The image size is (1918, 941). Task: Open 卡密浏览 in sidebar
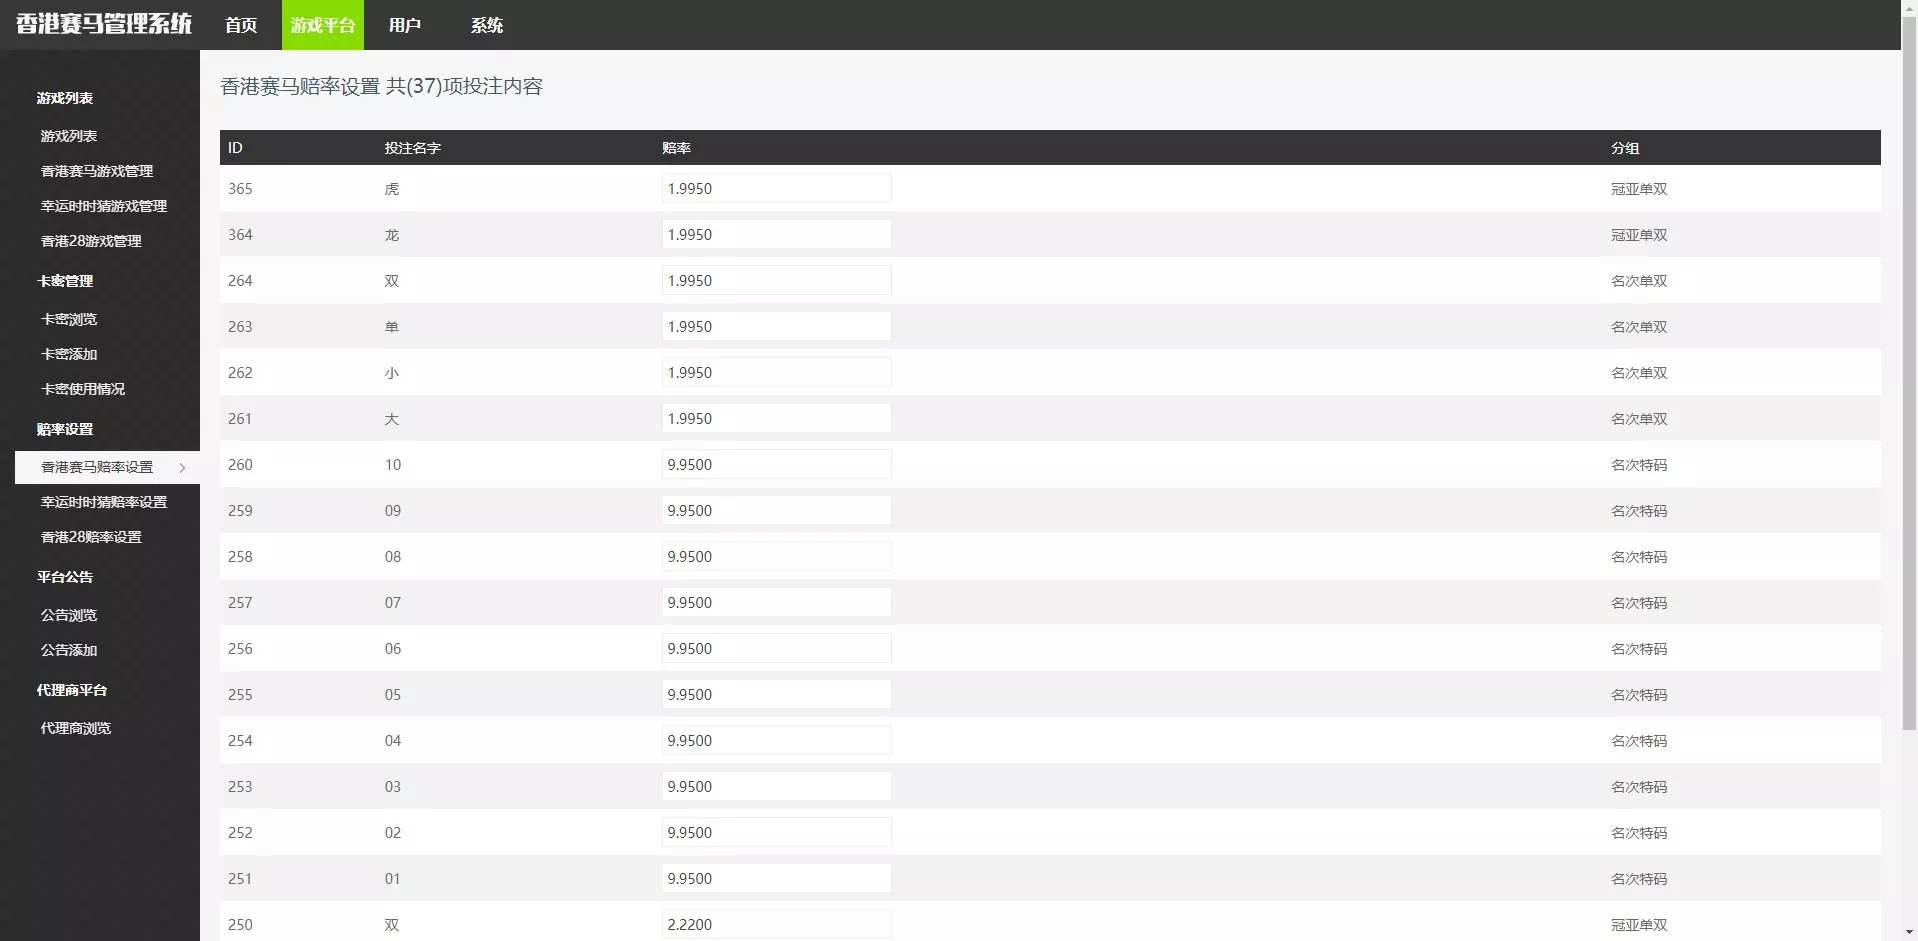tap(69, 319)
